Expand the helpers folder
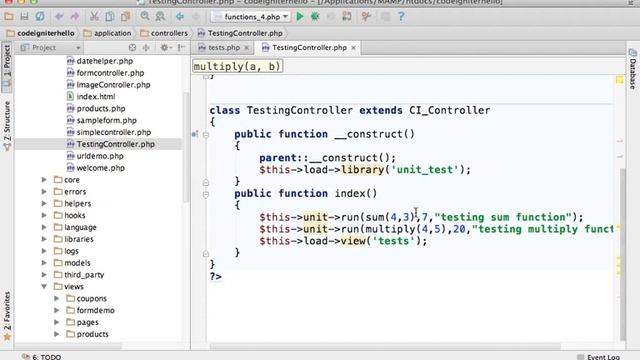This screenshot has height=360, width=640. pyautogui.click(x=44, y=203)
